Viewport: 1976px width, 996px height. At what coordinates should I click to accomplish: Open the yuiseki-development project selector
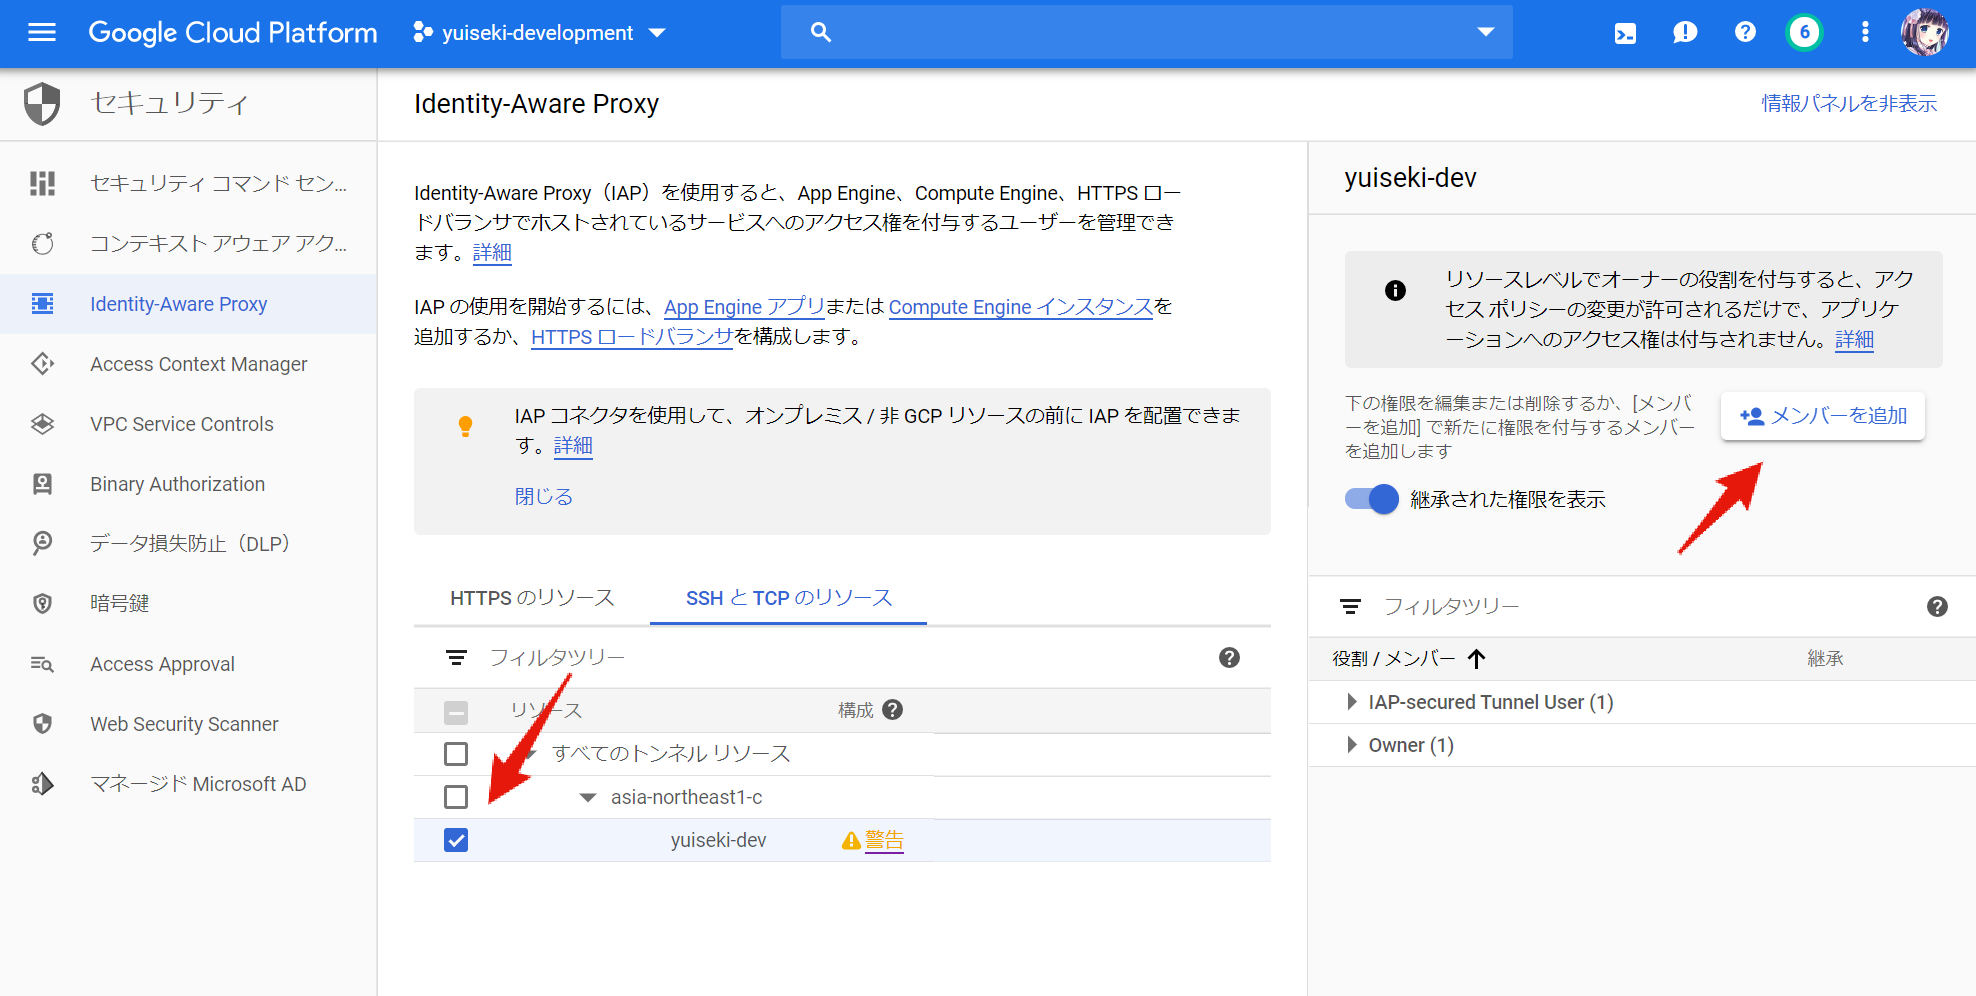540,33
